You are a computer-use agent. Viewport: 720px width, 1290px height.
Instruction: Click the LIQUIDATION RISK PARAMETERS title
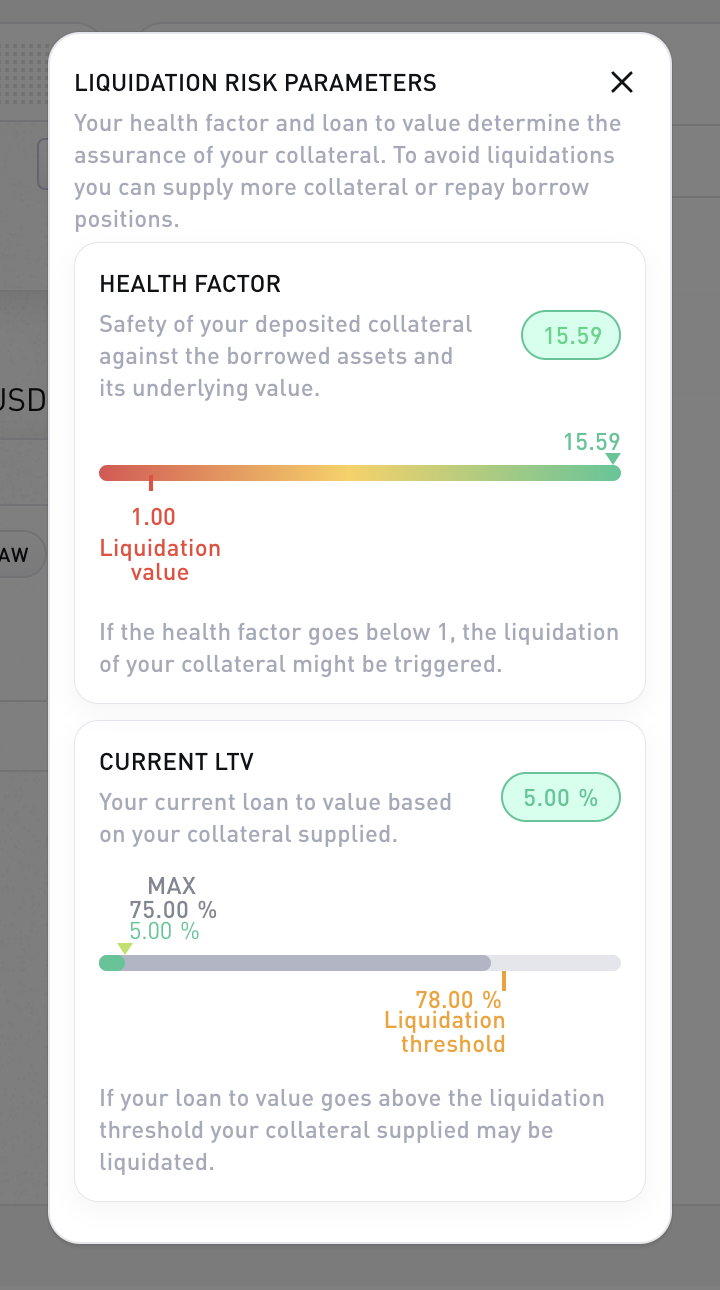(x=255, y=83)
